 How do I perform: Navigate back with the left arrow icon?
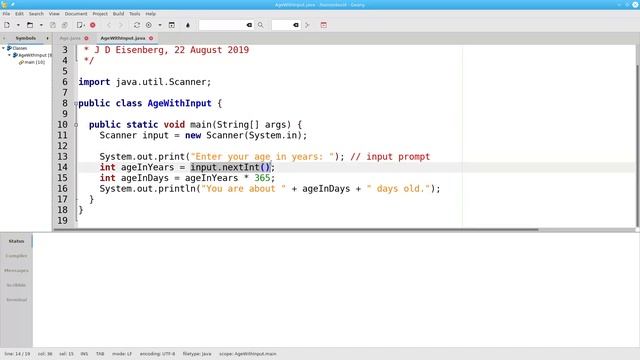109,25
